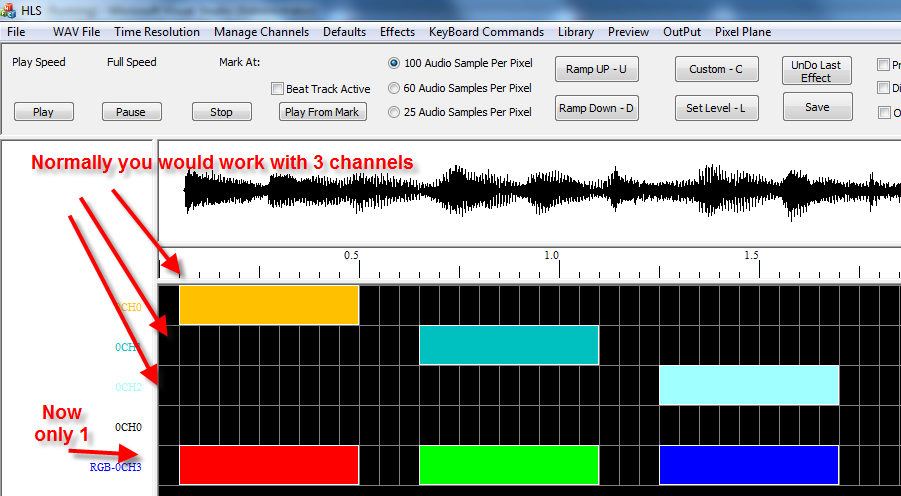Apply the Ramp Down - D effect

596,108
